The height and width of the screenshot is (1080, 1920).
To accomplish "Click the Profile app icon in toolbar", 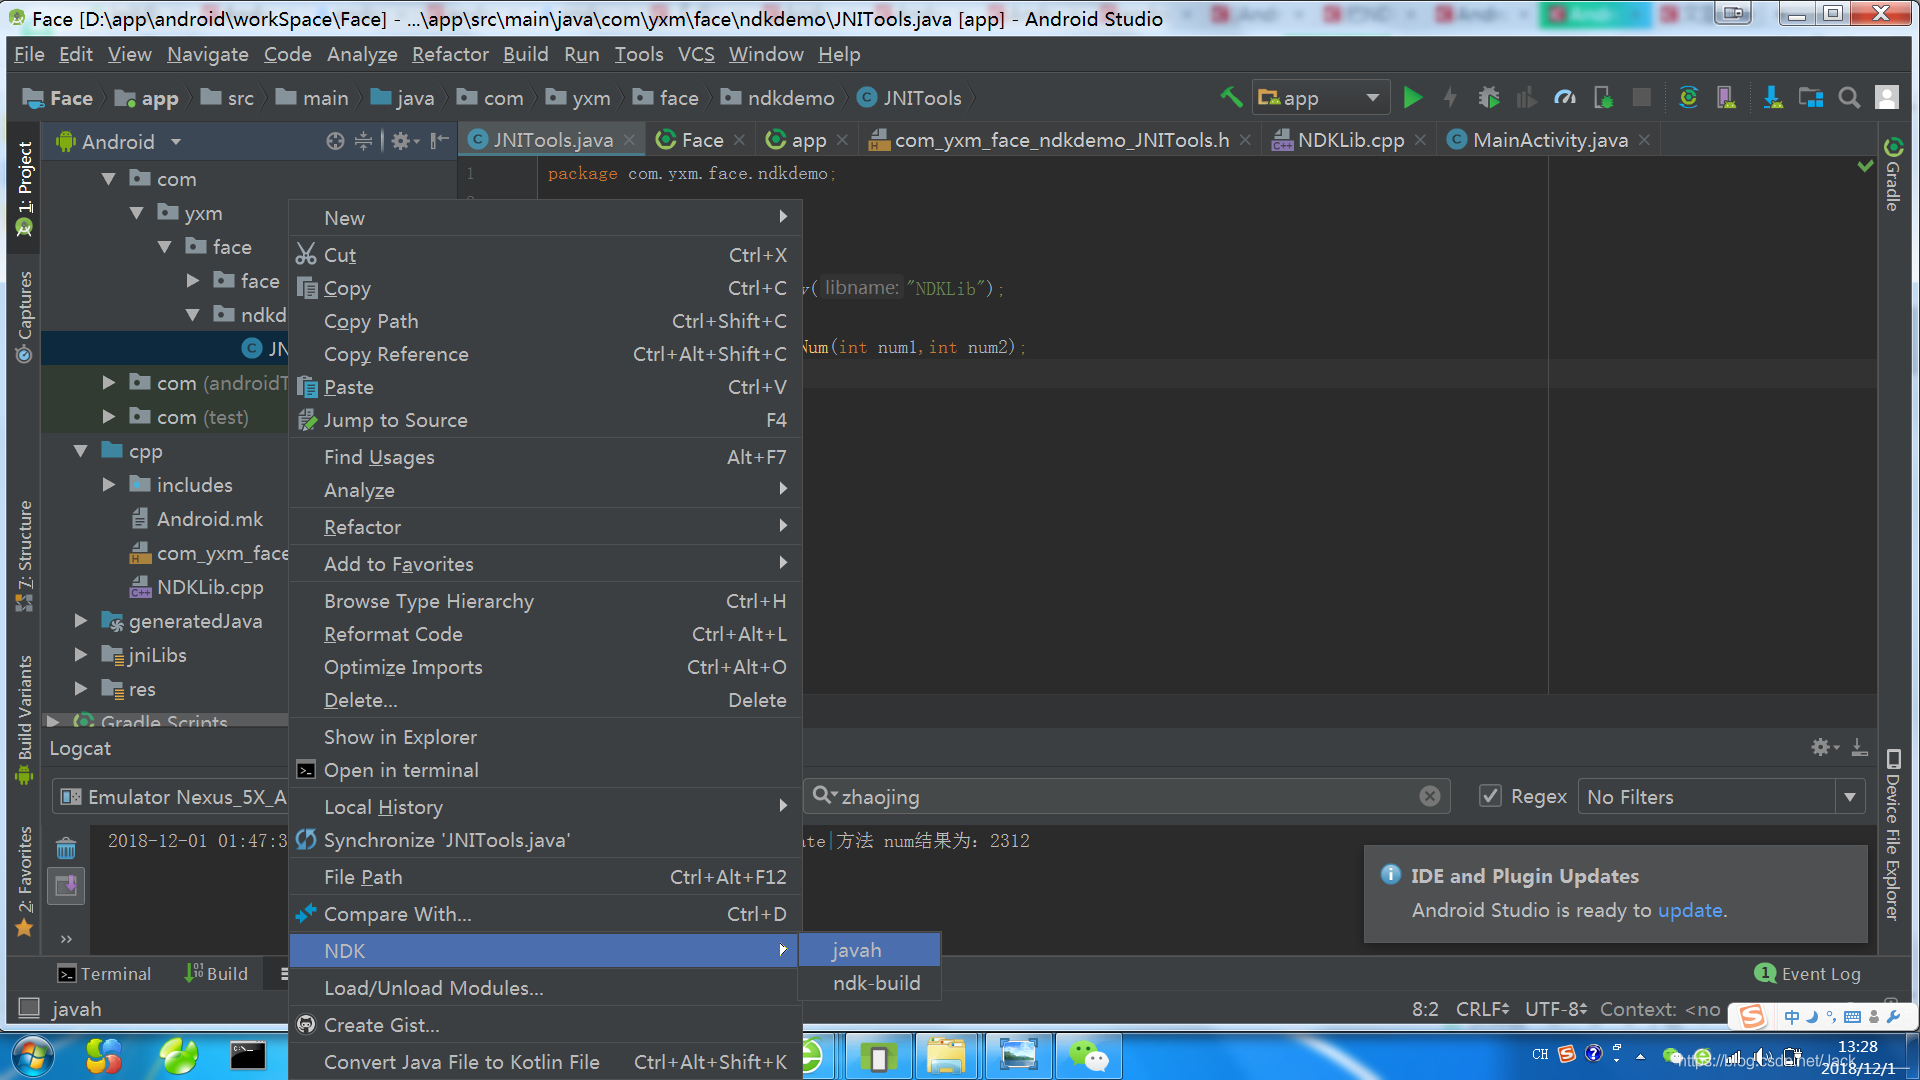I will tap(1565, 99).
